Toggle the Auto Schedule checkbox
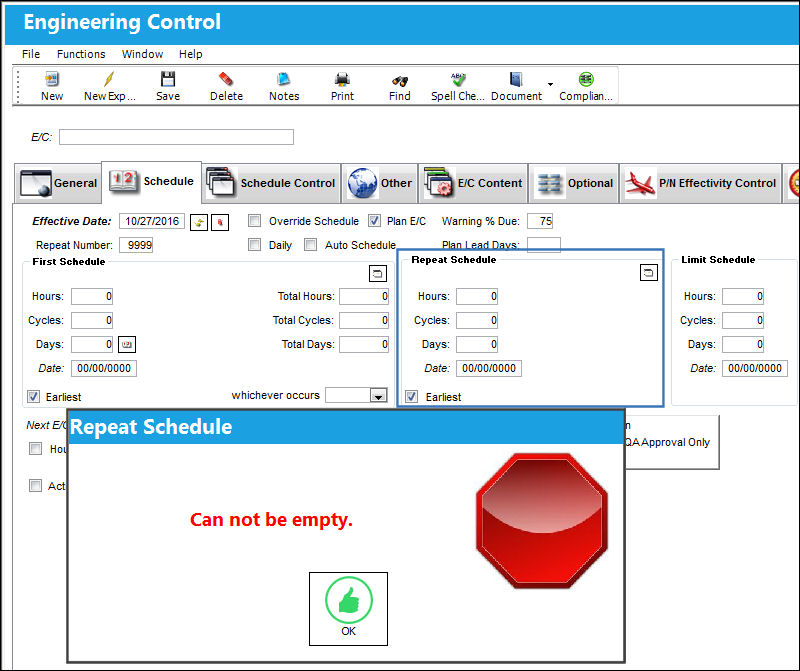Image resolution: width=800 pixels, height=671 pixels. [310, 245]
